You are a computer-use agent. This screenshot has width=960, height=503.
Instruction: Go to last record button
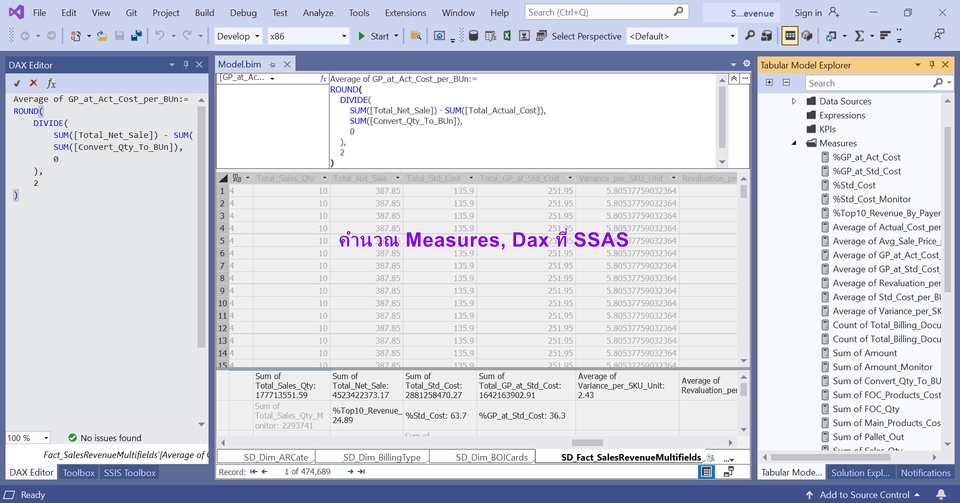361,472
